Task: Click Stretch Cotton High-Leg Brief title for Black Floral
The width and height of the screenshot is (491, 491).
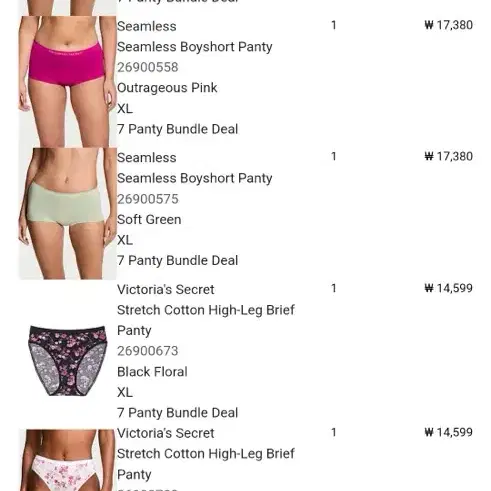Action: click(206, 320)
